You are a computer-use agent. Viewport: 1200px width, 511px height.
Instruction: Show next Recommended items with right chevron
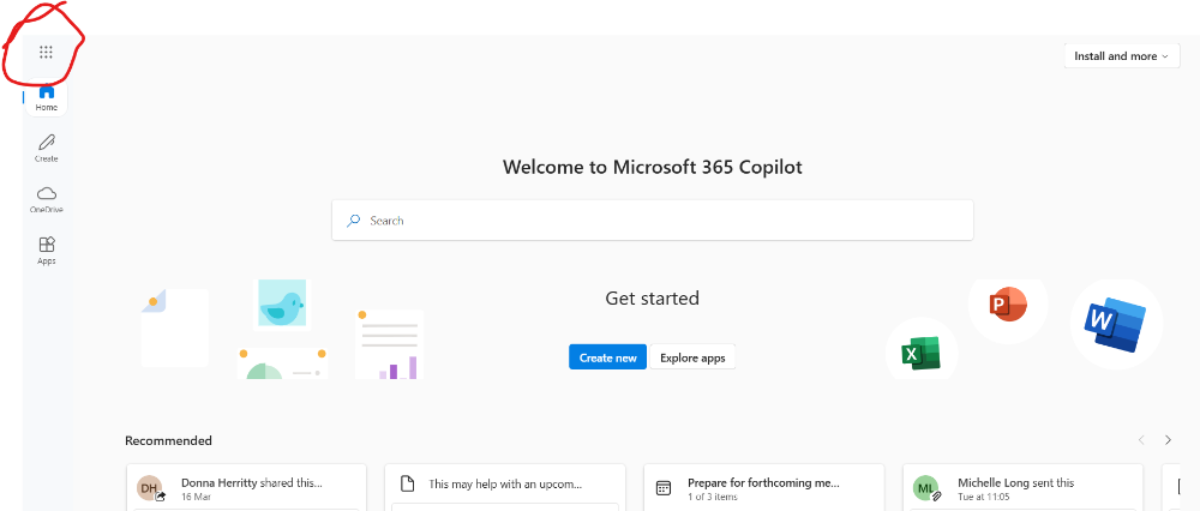[x=1168, y=440]
